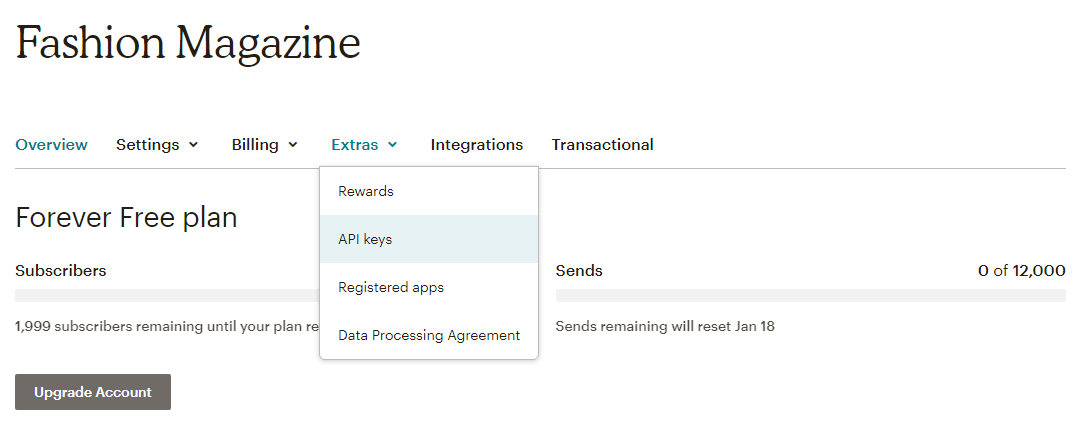
Task: Click the 0 of 12,000 sends count
Action: tap(1022, 270)
